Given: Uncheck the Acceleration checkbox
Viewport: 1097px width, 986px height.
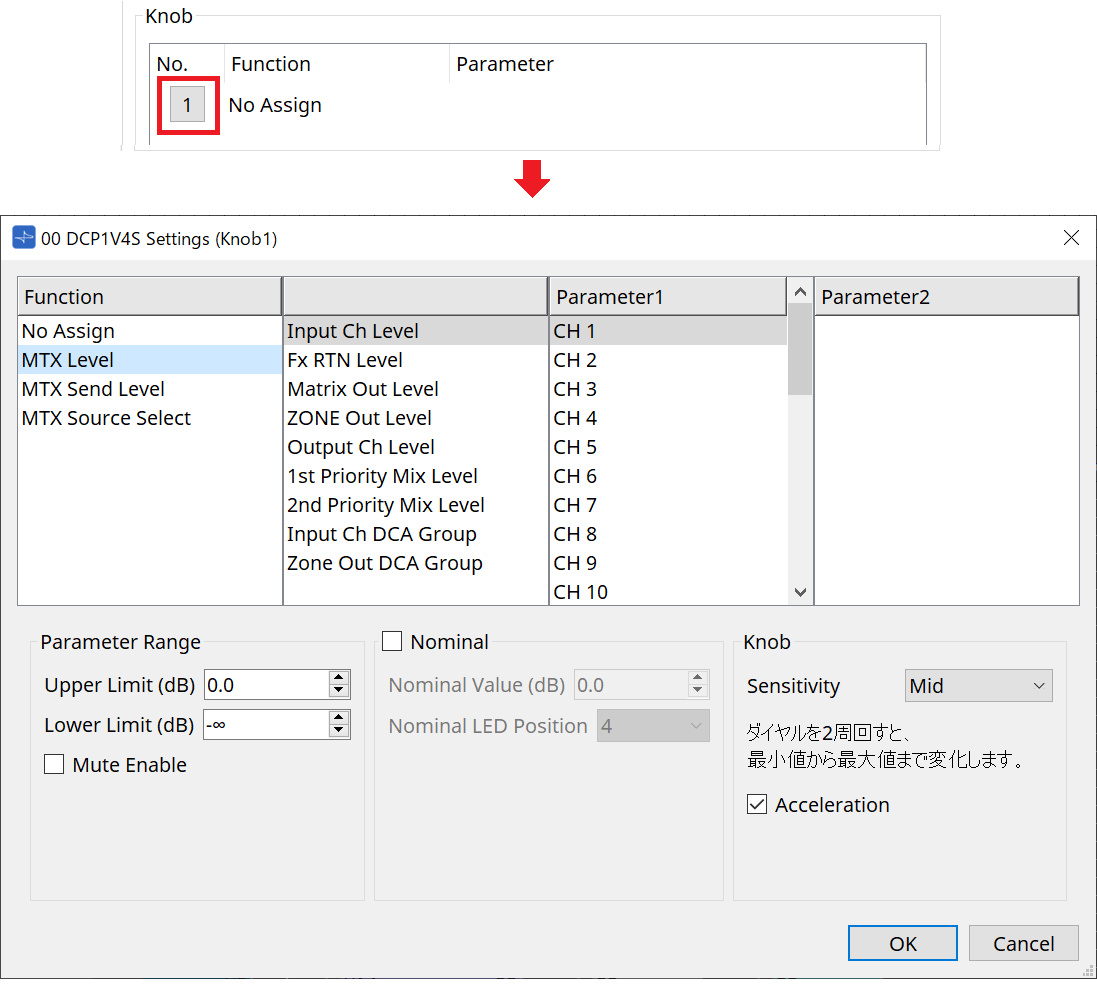Looking at the screenshot, I should (758, 805).
